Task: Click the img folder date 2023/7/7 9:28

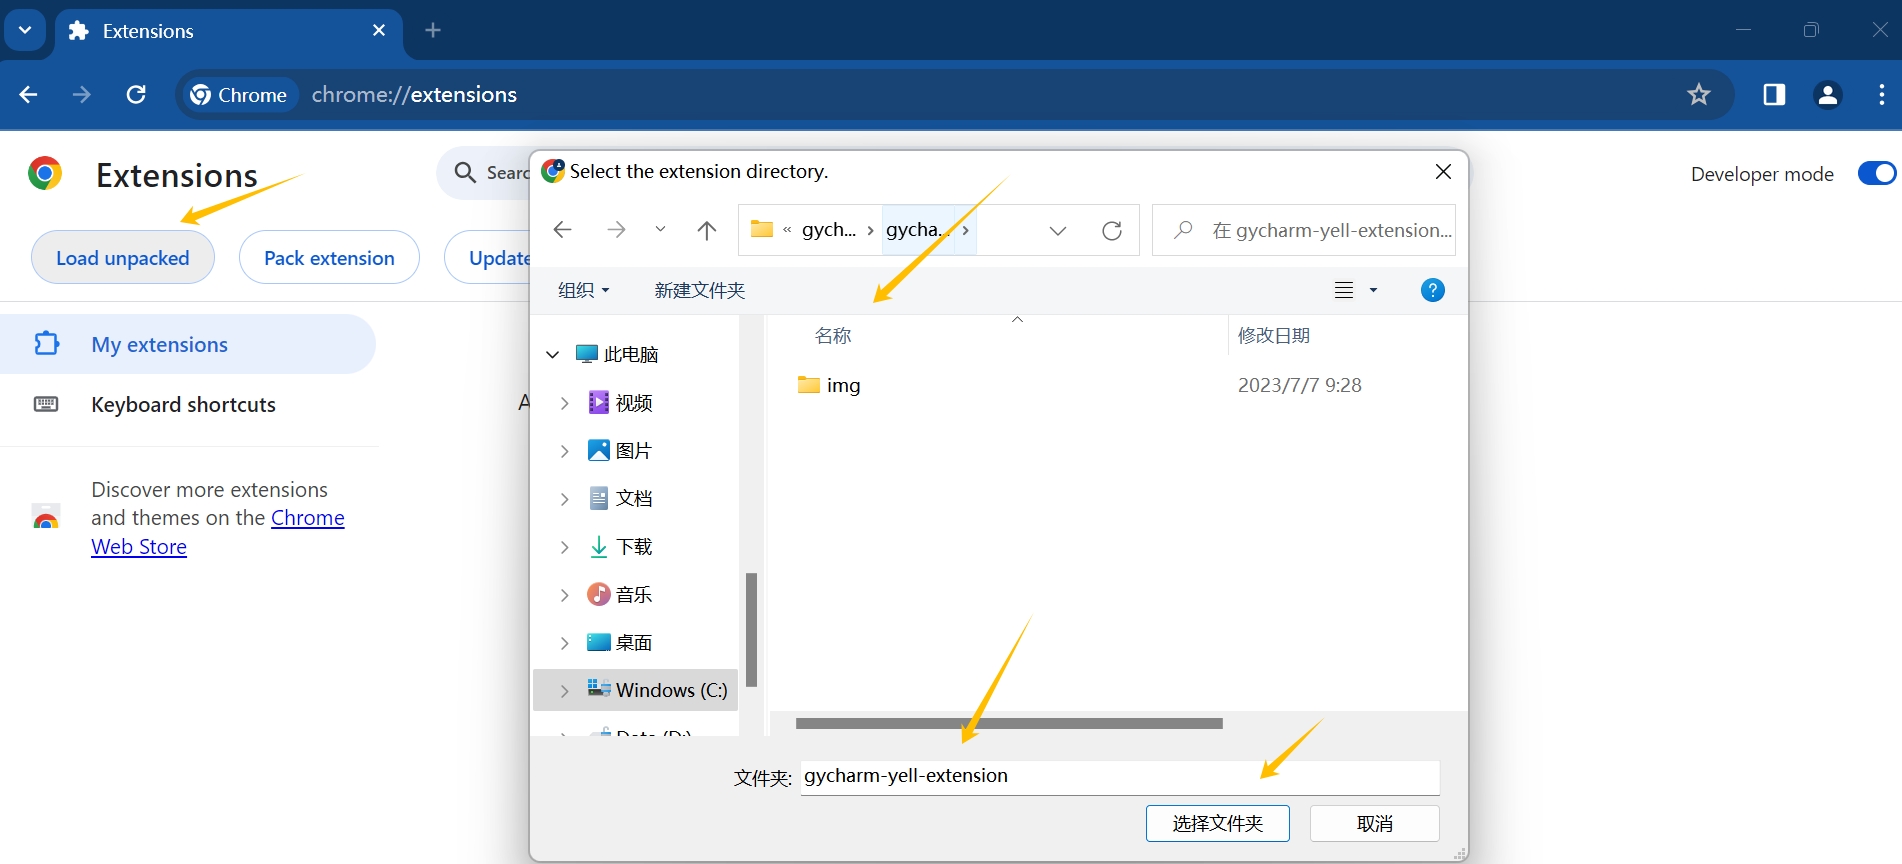Action: [1300, 386]
